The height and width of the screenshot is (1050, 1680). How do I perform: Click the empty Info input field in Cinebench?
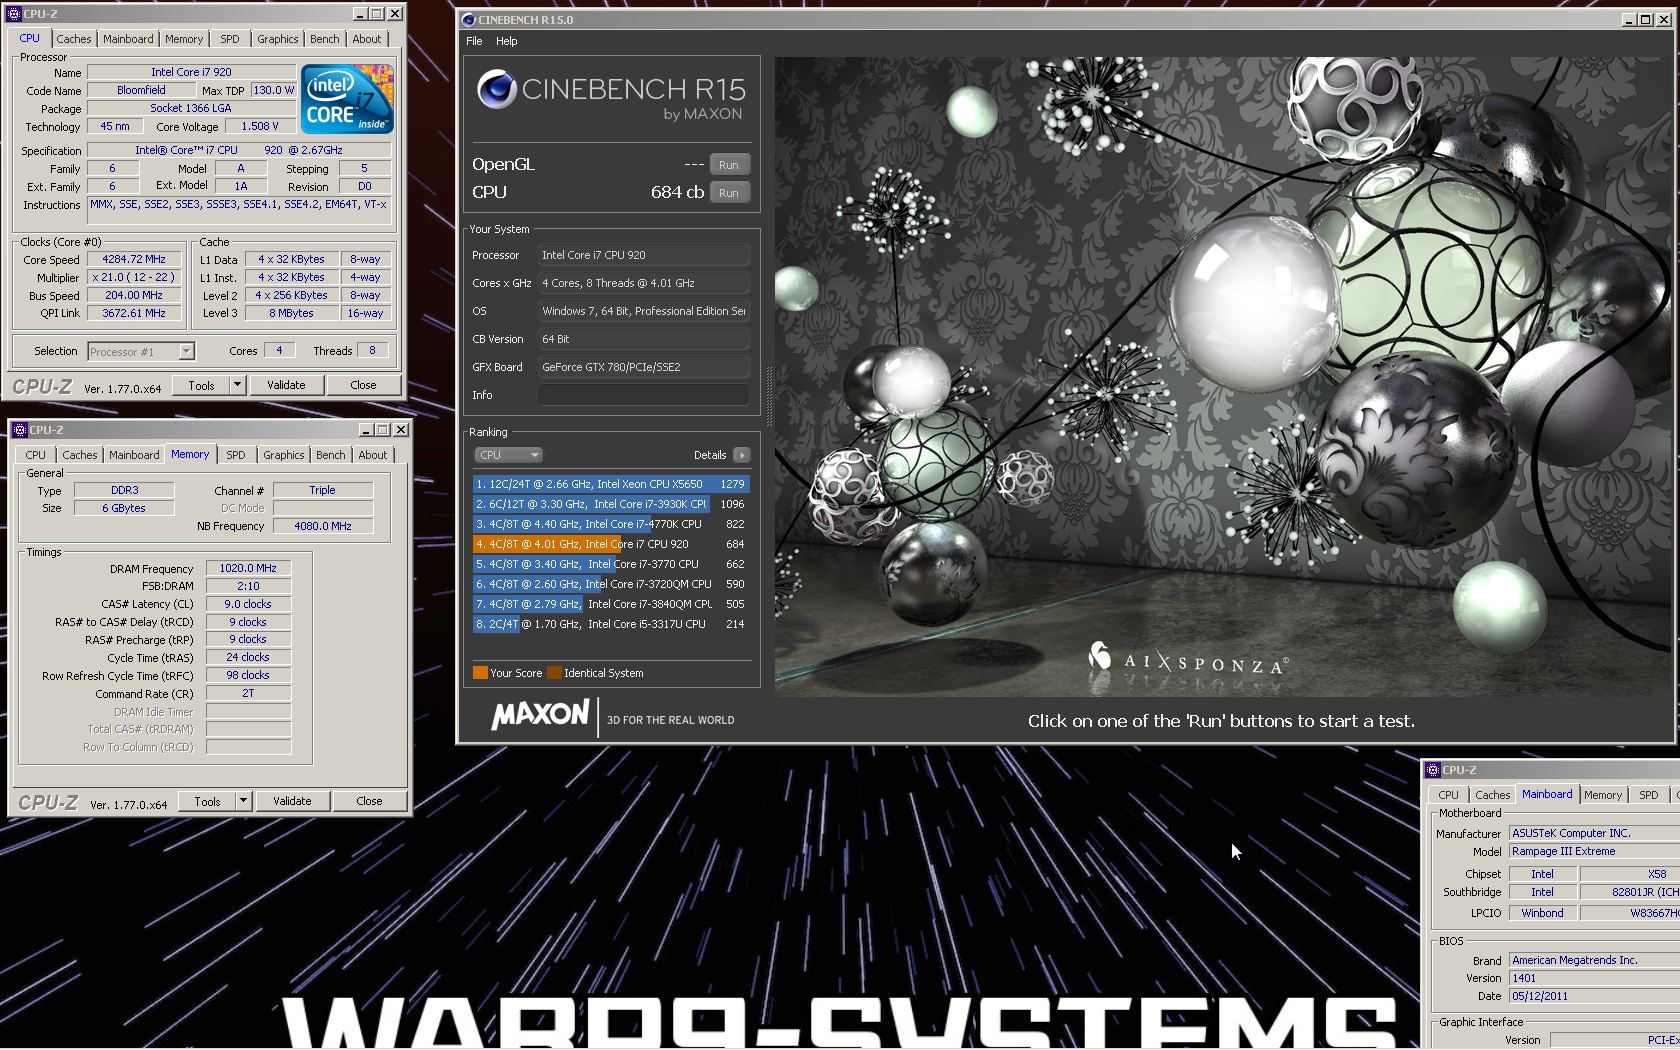(x=644, y=395)
